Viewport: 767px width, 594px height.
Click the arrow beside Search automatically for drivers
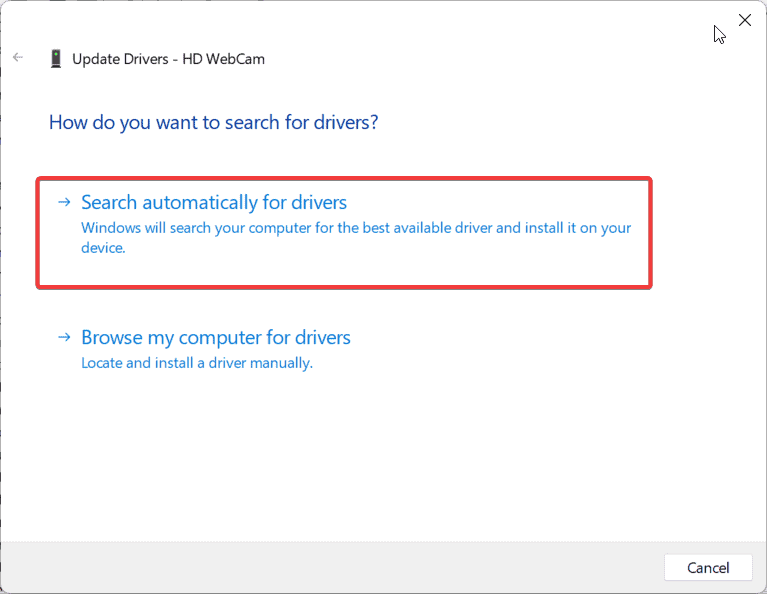pos(64,202)
